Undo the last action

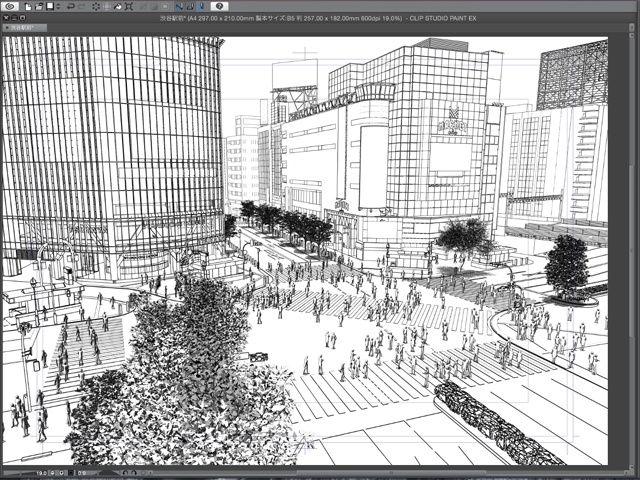coord(71,6)
